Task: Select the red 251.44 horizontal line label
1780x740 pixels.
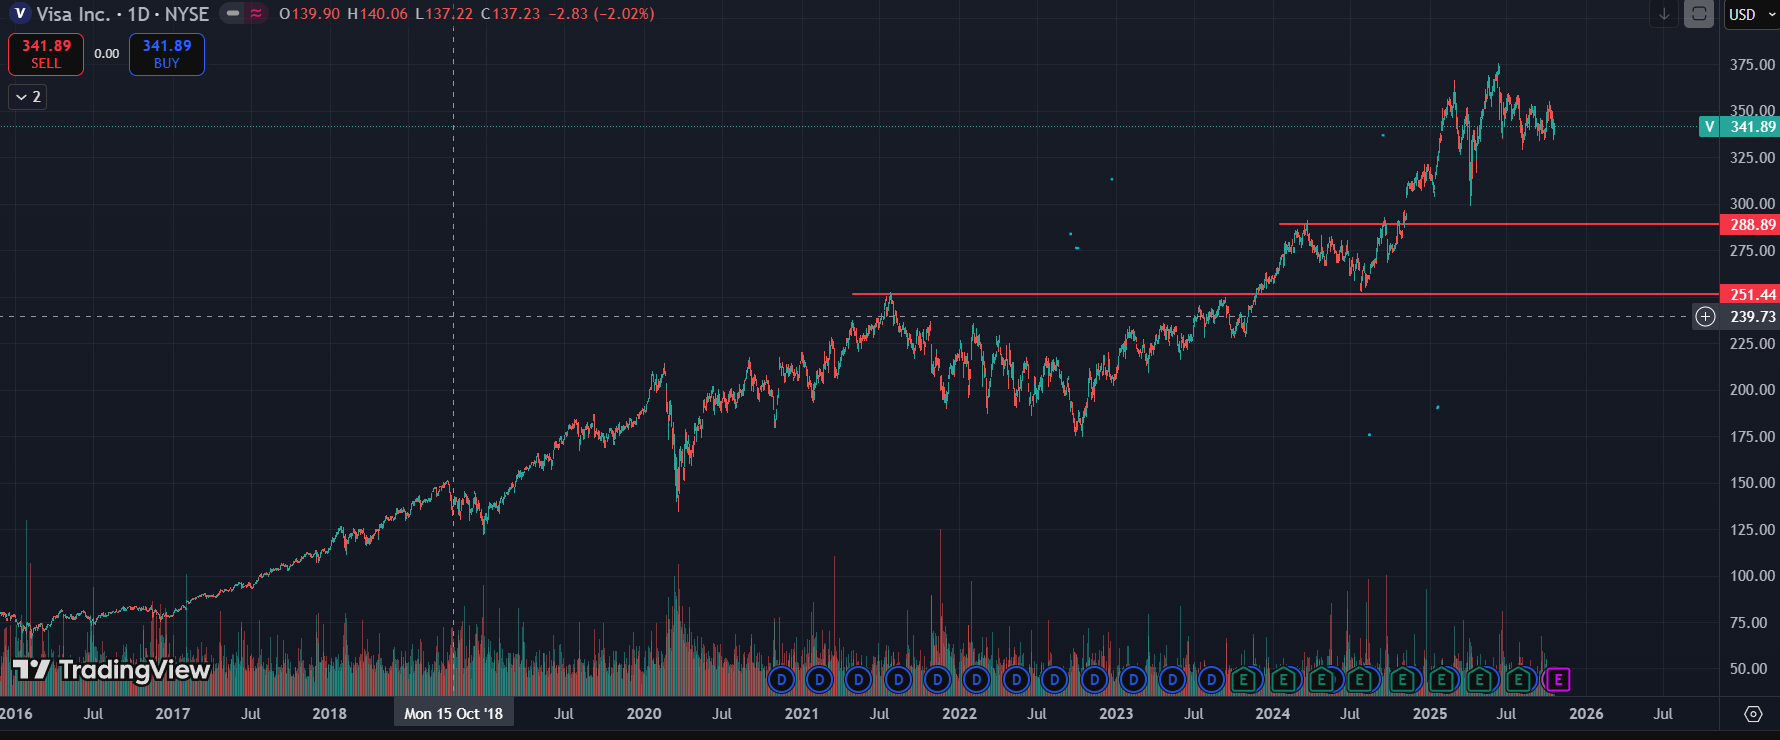Action: (x=1752, y=295)
